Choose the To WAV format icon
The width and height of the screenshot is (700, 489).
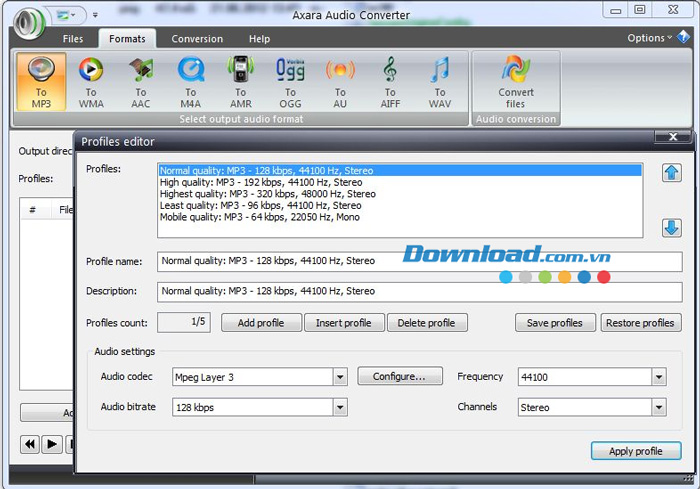point(440,81)
